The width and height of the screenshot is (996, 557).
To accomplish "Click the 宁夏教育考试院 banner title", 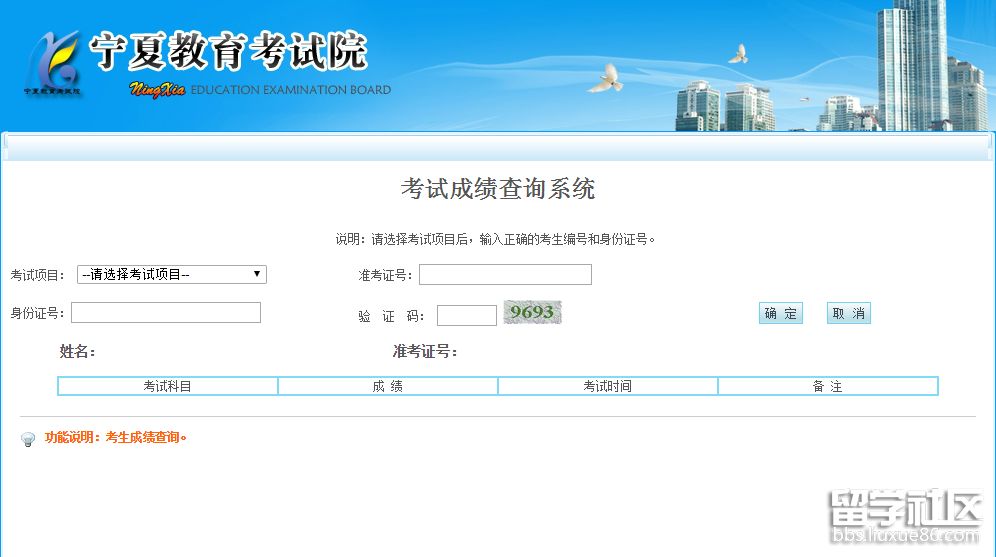I will point(228,52).
